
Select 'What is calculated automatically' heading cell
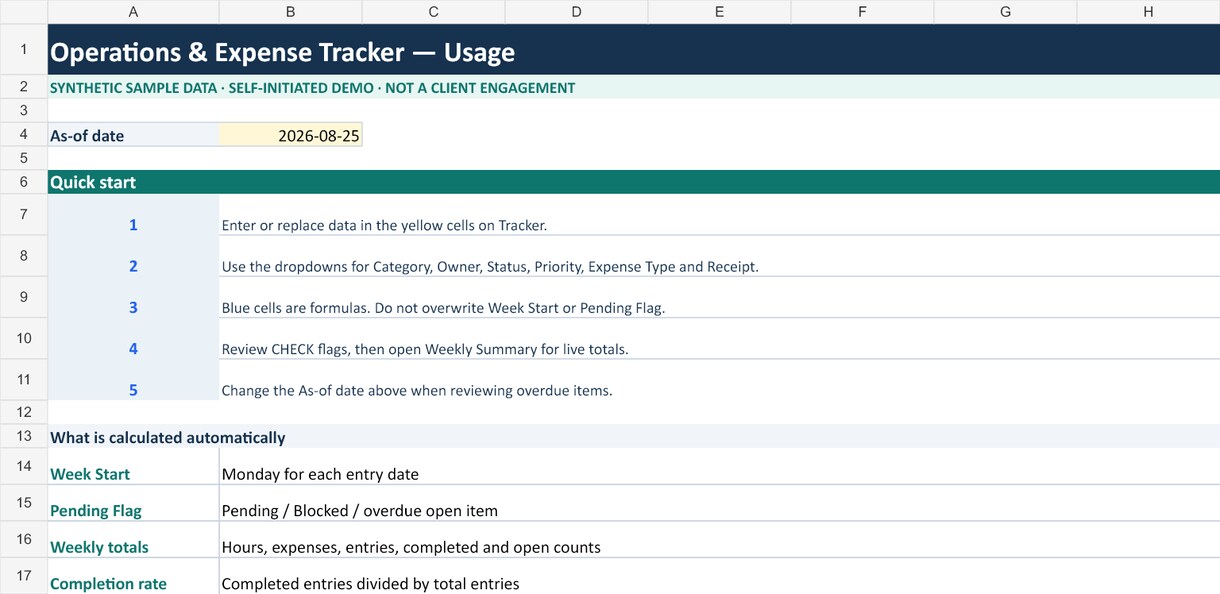(634, 436)
